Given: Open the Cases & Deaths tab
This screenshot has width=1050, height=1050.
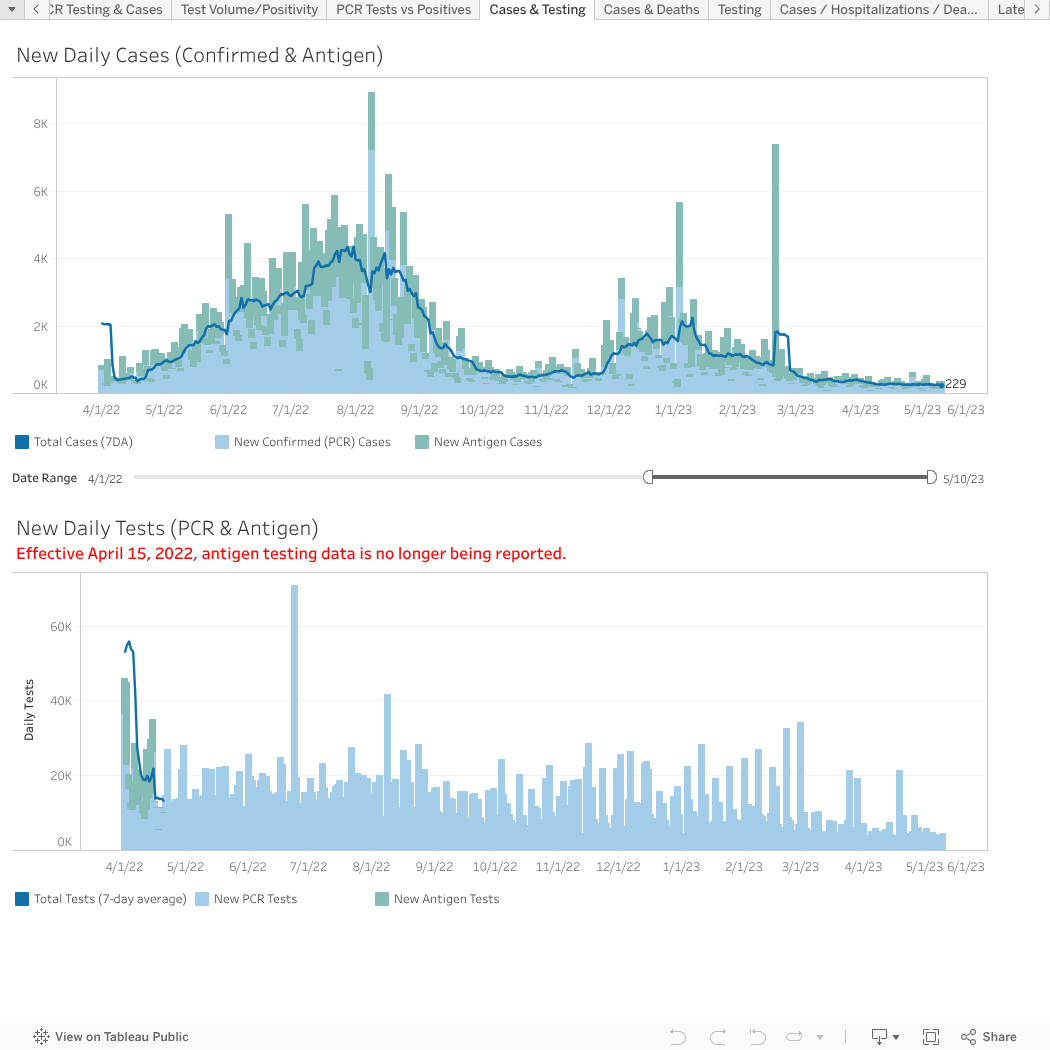Looking at the screenshot, I should 651,9.
